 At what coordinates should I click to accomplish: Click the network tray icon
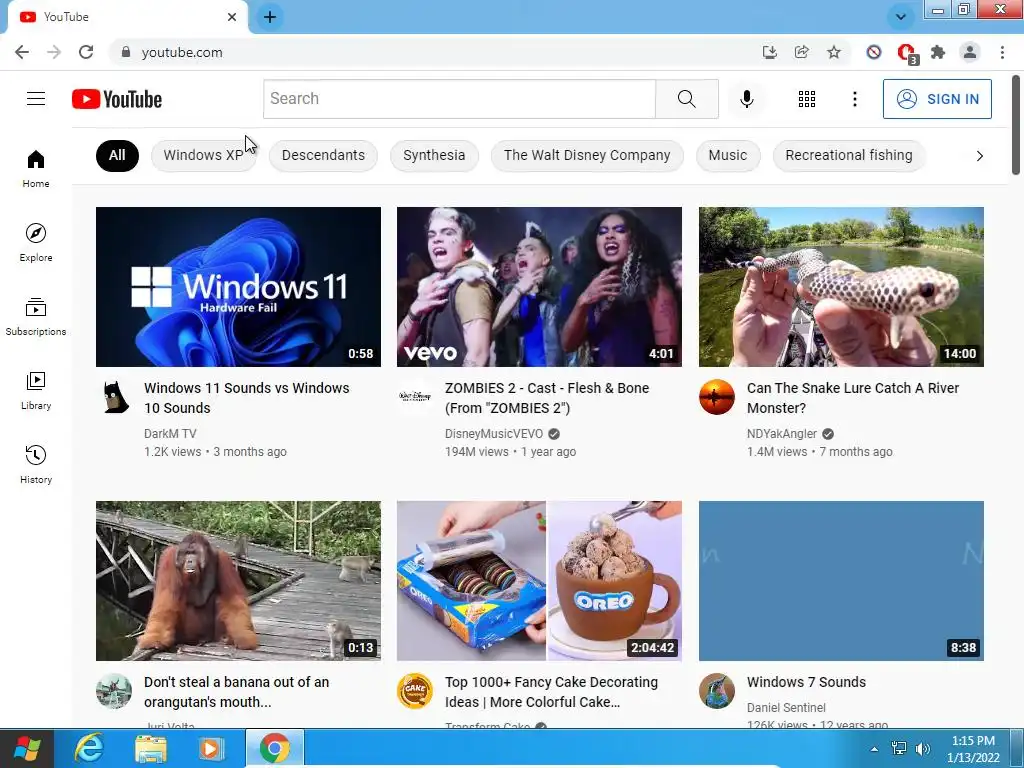click(x=899, y=748)
